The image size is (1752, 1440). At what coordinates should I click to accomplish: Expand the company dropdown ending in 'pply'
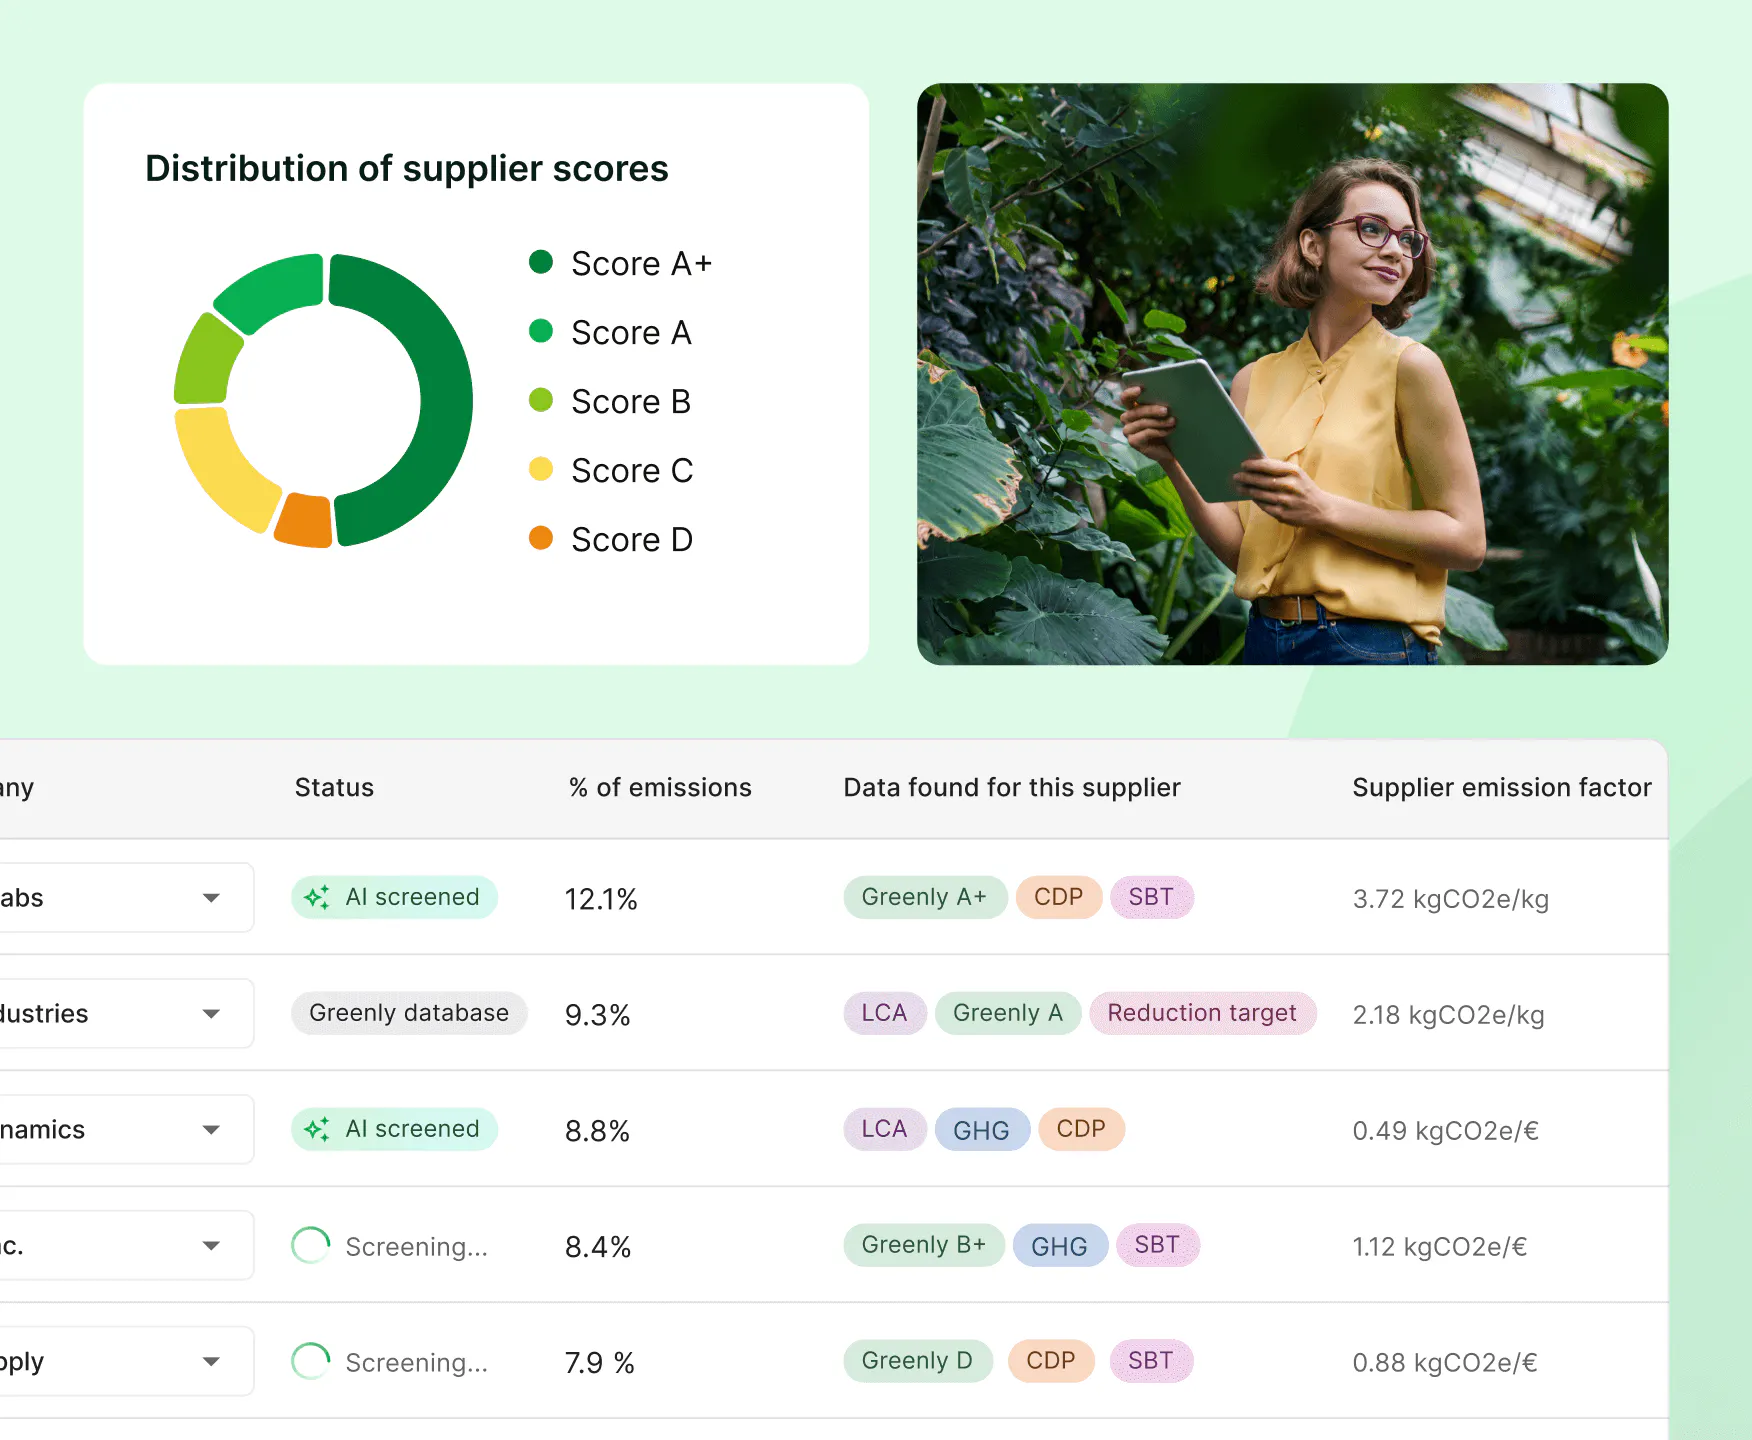tap(126, 1361)
